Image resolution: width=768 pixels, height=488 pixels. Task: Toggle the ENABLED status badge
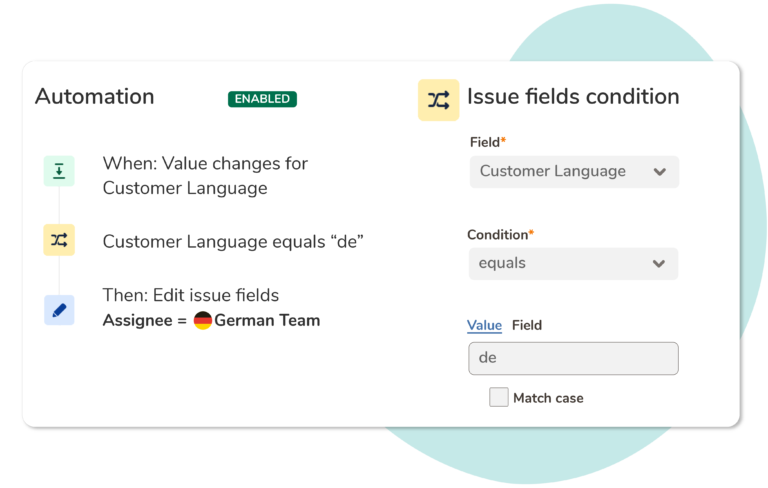[262, 99]
